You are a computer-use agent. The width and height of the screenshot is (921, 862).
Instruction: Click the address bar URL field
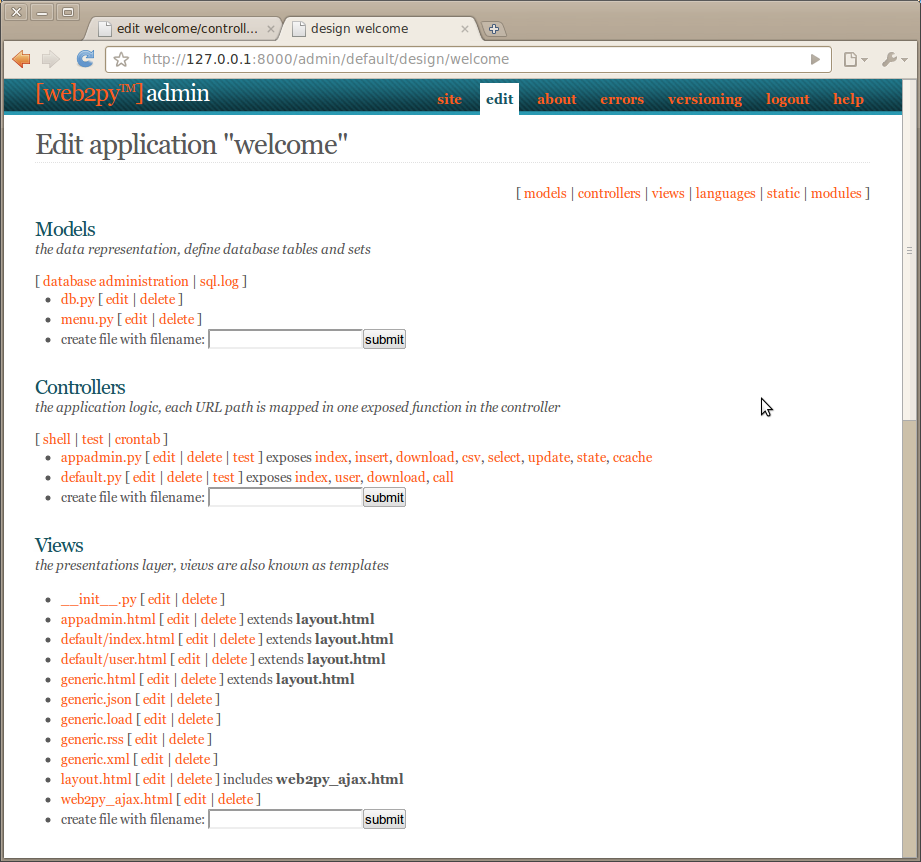coord(468,59)
